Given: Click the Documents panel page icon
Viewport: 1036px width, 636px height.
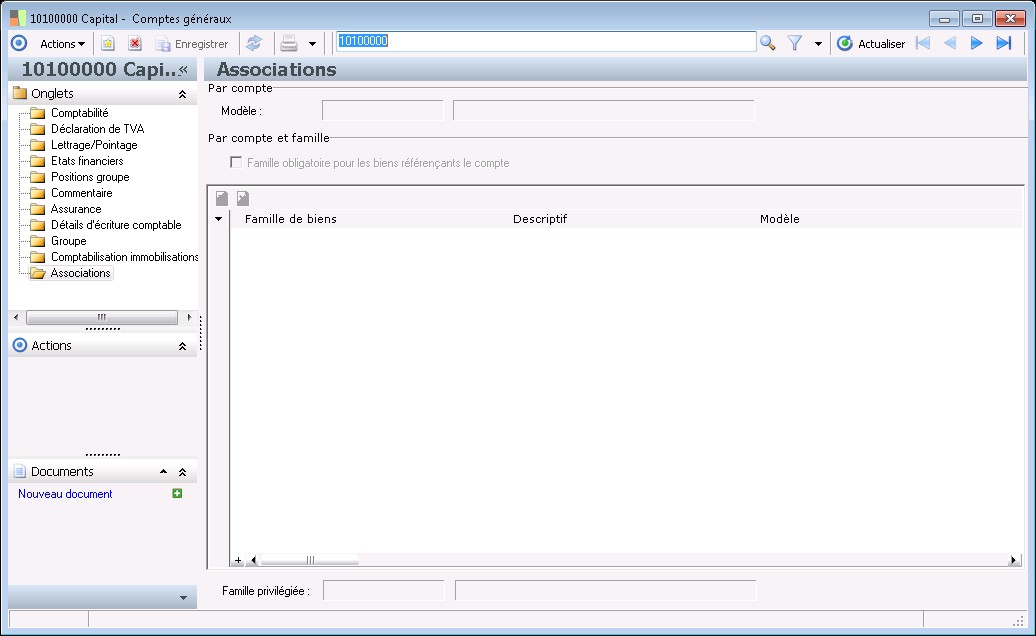Looking at the screenshot, I should pyautogui.click(x=20, y=472).
